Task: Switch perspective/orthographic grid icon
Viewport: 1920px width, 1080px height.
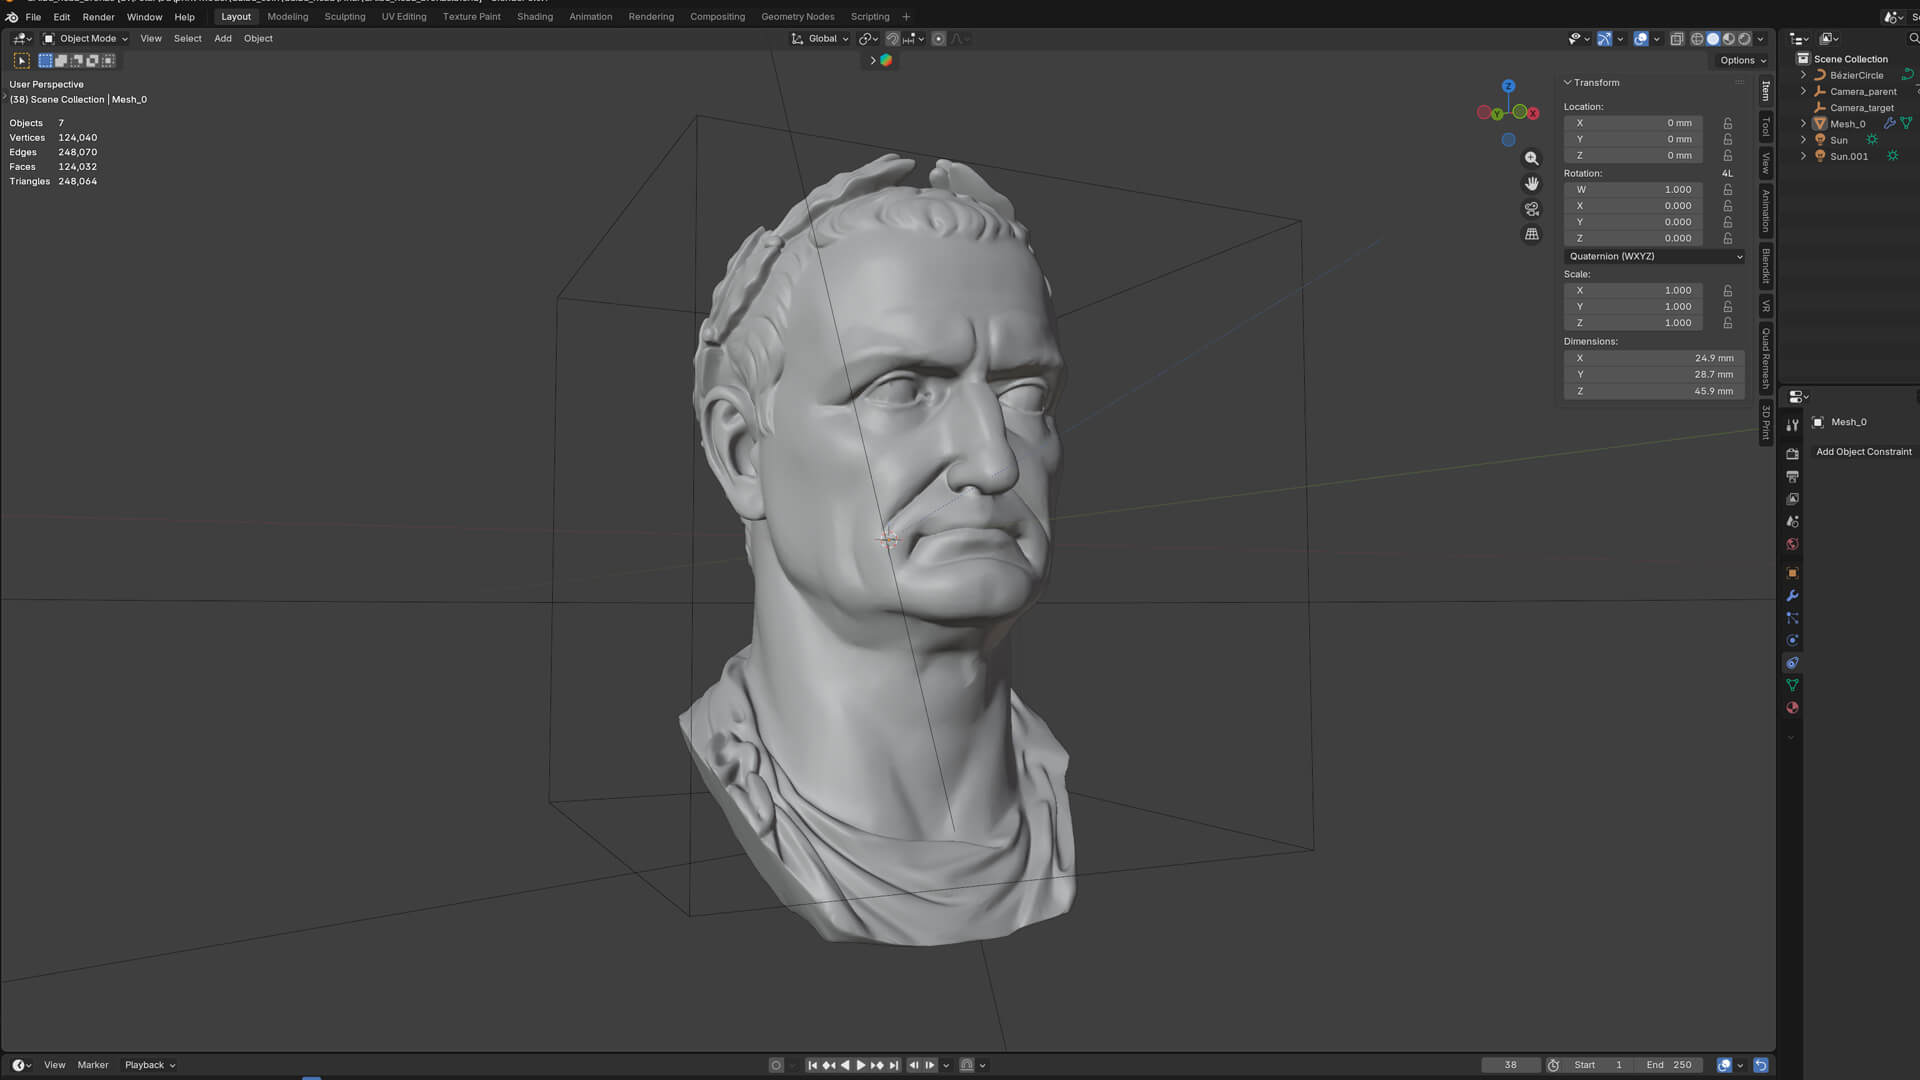Action: 1531,234
